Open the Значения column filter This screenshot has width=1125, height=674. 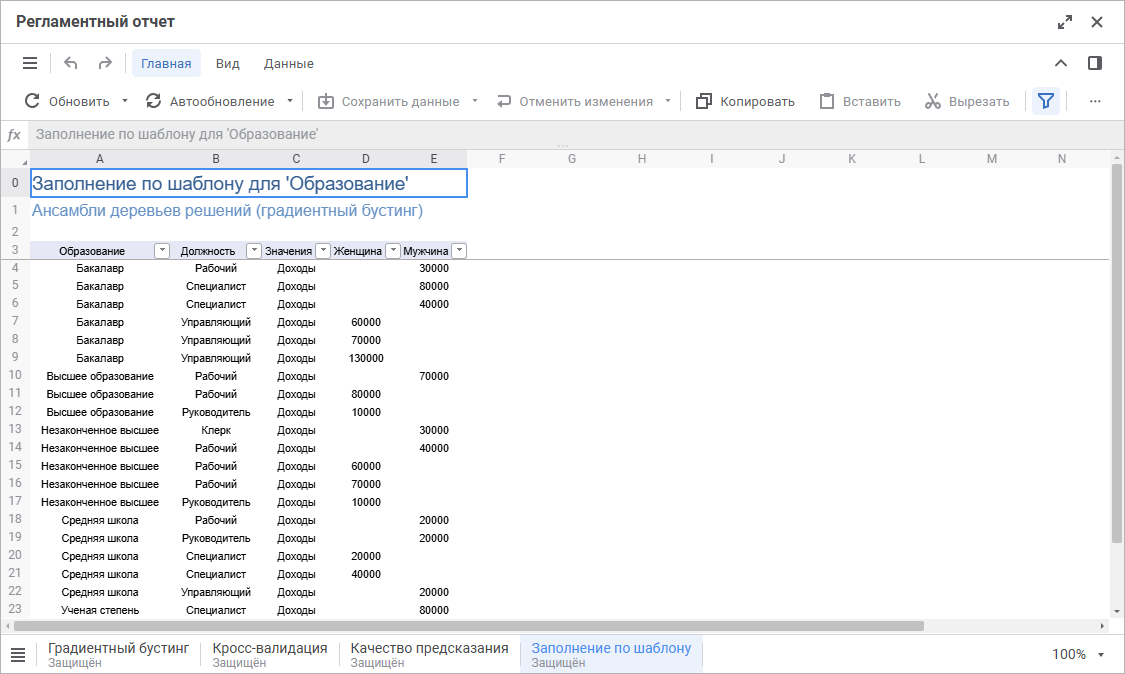tap(323, 251)
